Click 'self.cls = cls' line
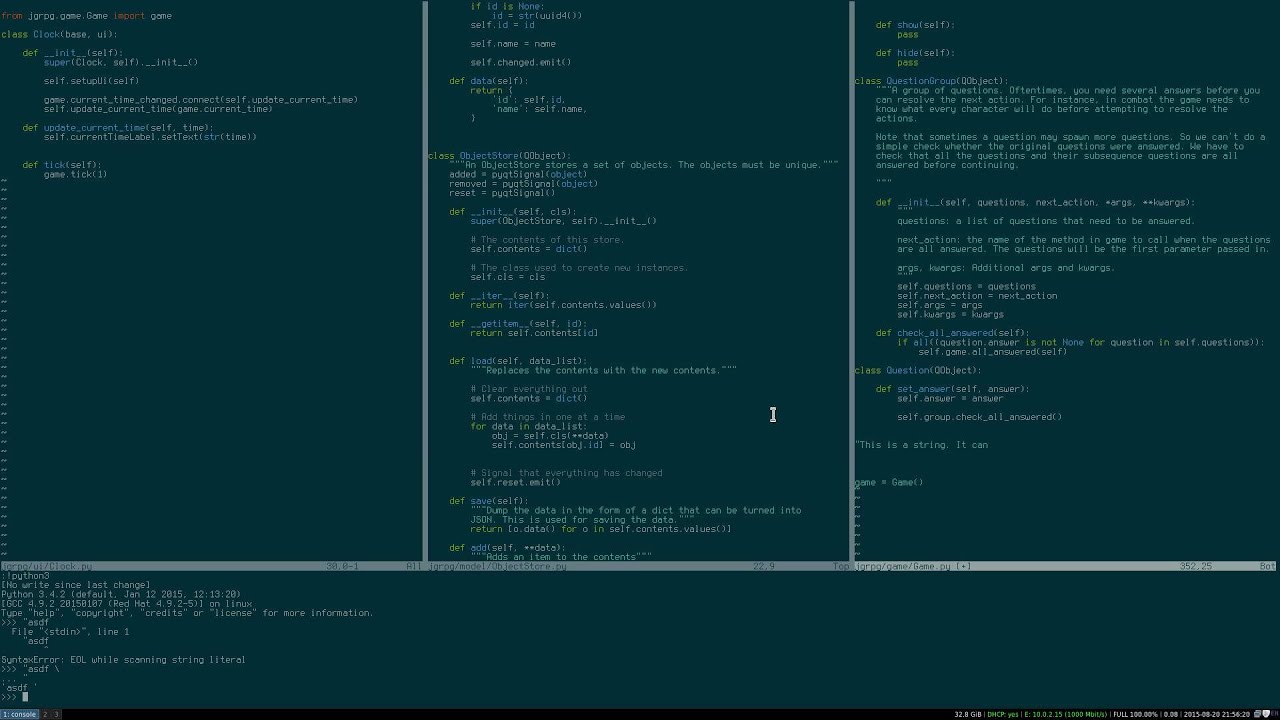This screenshot has width=1280, height=720. [x=507, y=277]
